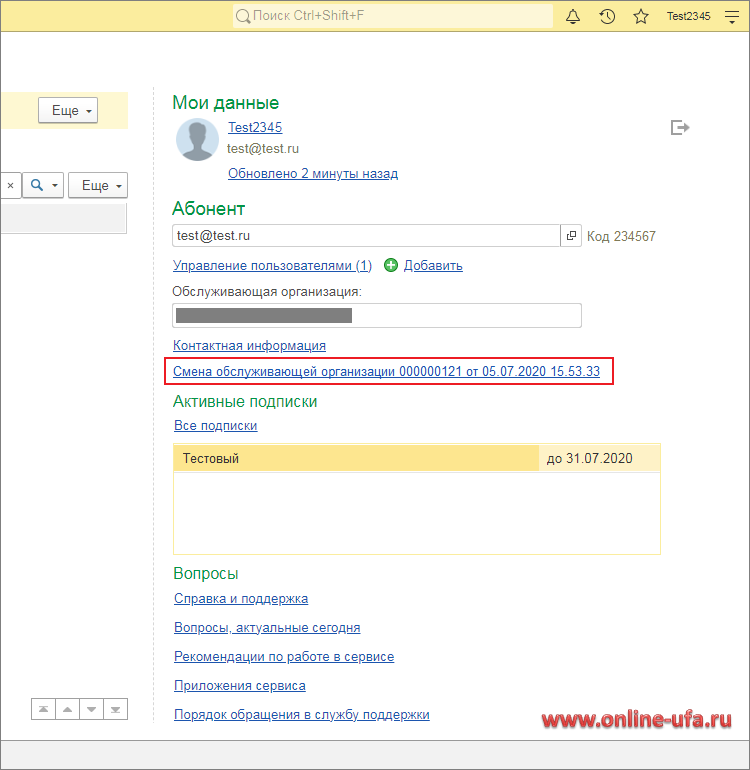750x770 pixels.
Task: Open Приложения сервиса link
Action: (240, 686)
